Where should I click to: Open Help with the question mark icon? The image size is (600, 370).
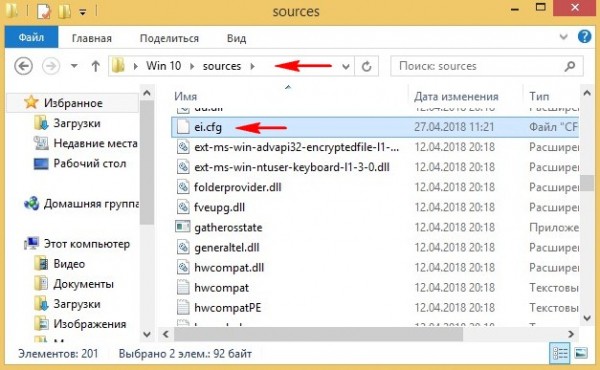(x=584, y=37)
